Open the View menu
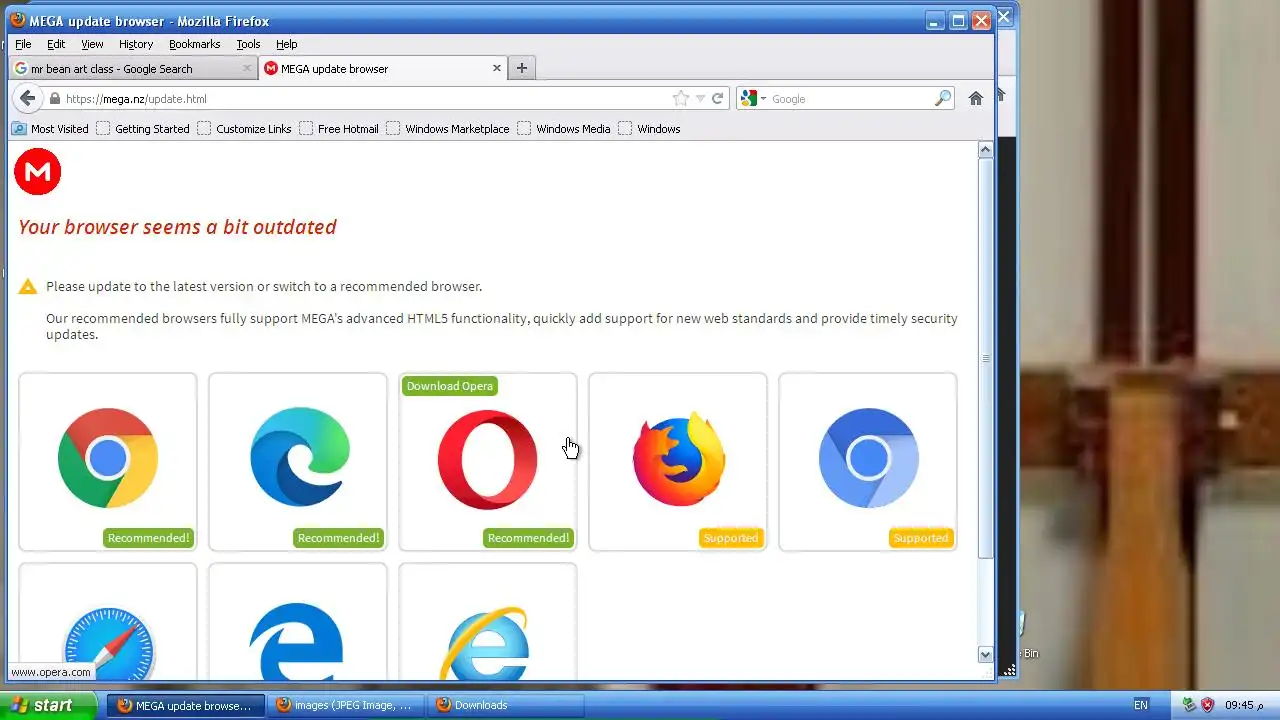This screenshot has height=720, width=1280. click(x=92, y=44)
